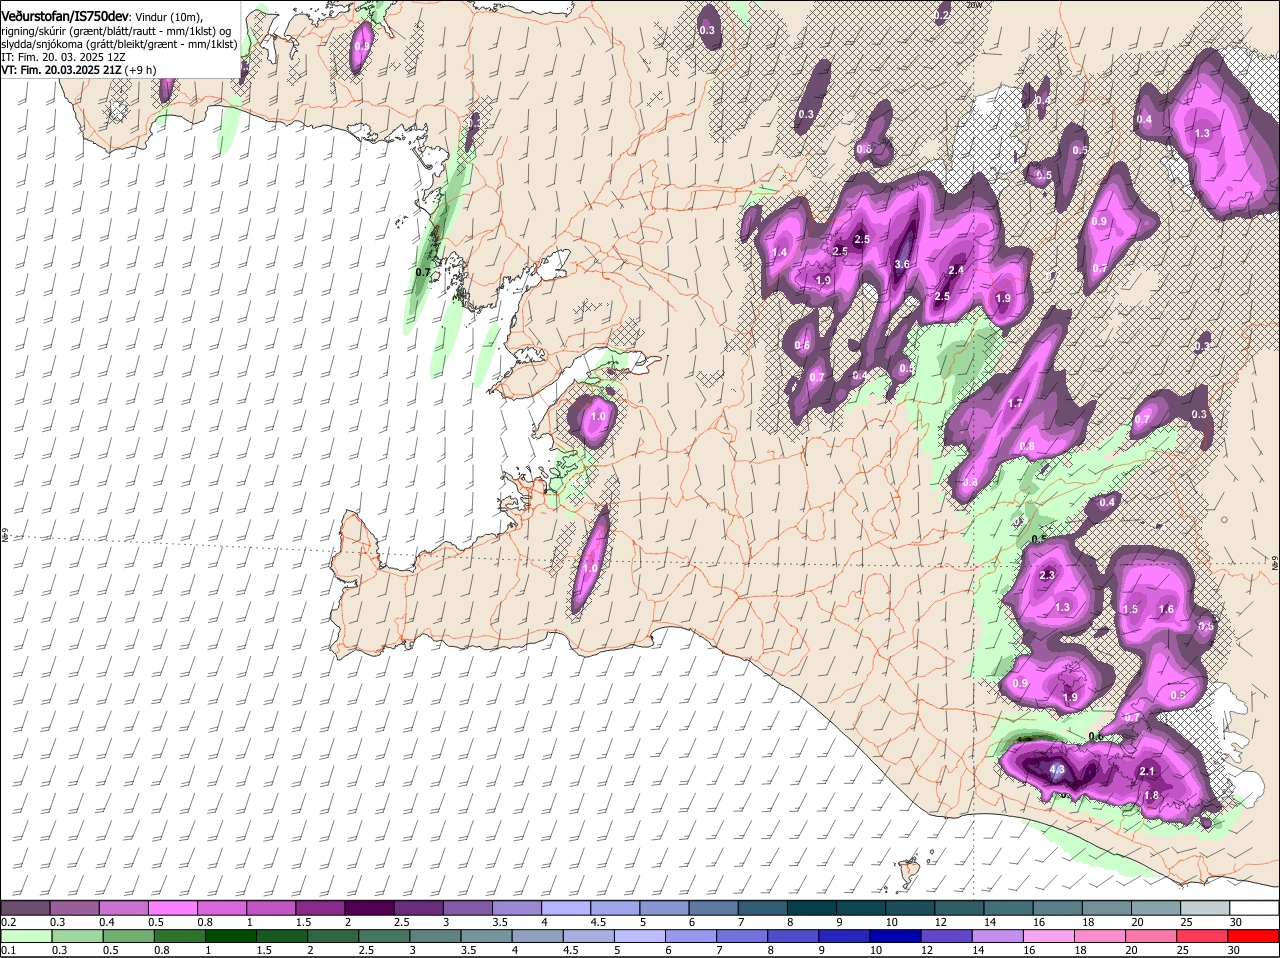Select the 2.3 value label on the map
The height and width of the screenshot is (958, 1280).
pyautogui.click(x=1047, y=575)
